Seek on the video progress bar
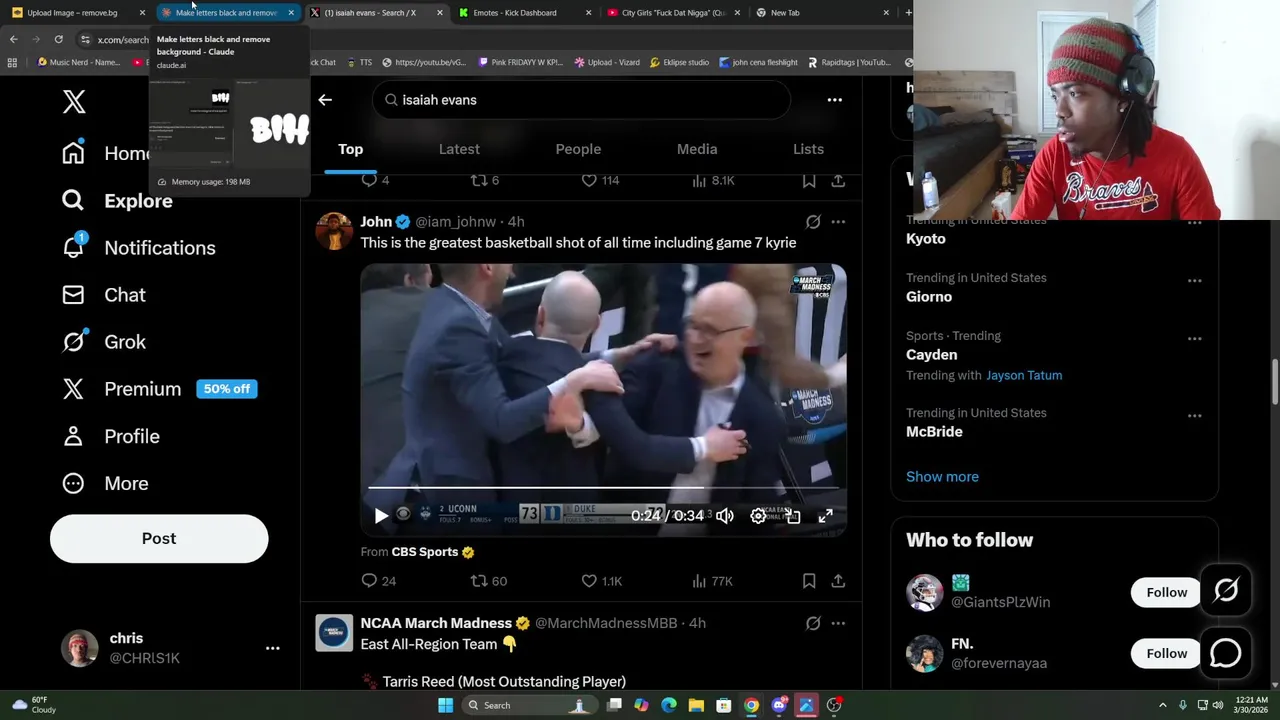The image size is (1280, 720). click(604, 488)
